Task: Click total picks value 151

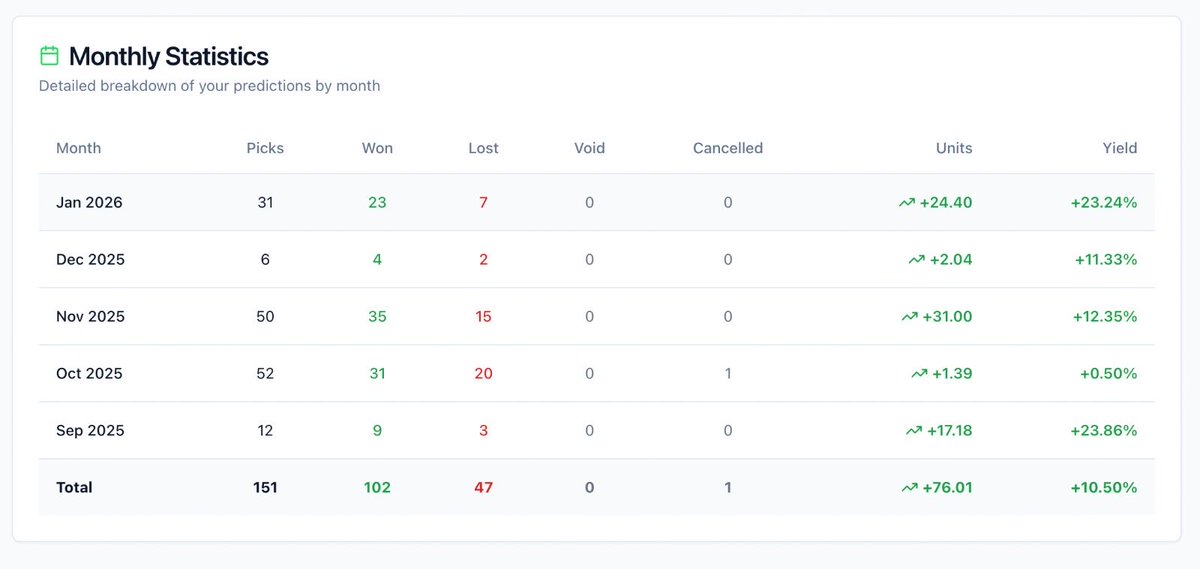Action: tap(265, 487)
